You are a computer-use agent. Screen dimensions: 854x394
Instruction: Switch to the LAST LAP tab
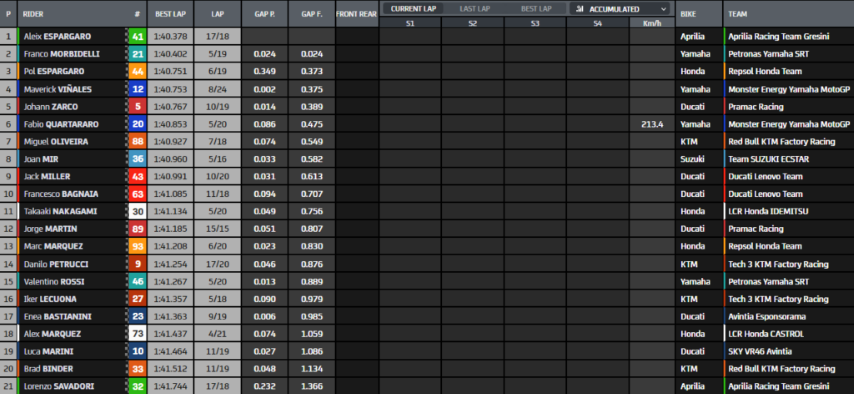pos(474,9)
